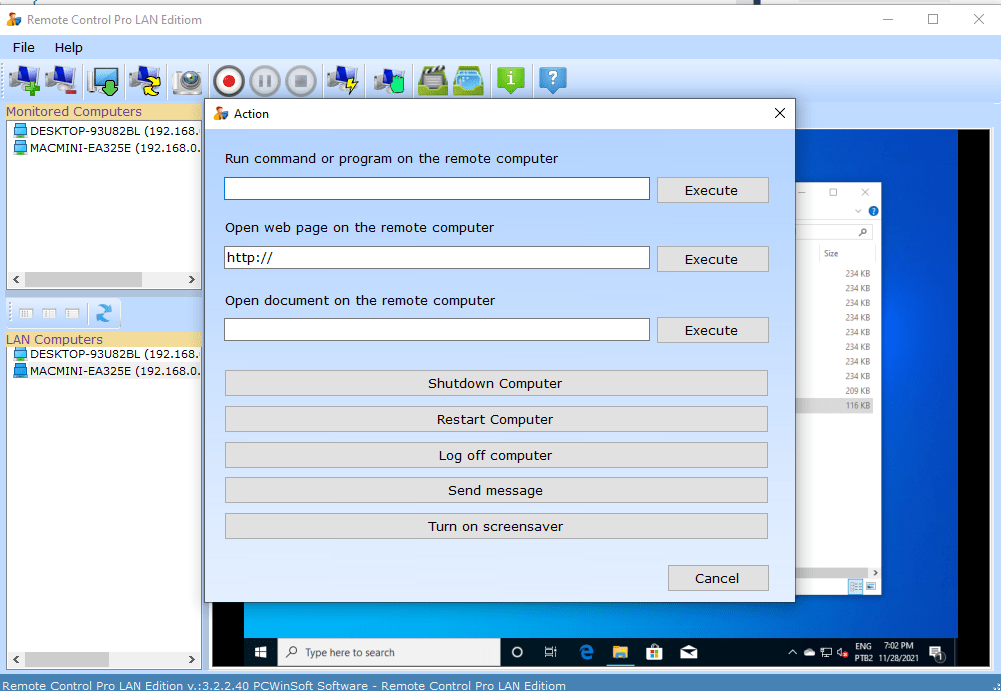Screen dimensions: 1001x691
Task: Click the remote taskbar search box
Action: pyautogui.click(x=389, y=652)
